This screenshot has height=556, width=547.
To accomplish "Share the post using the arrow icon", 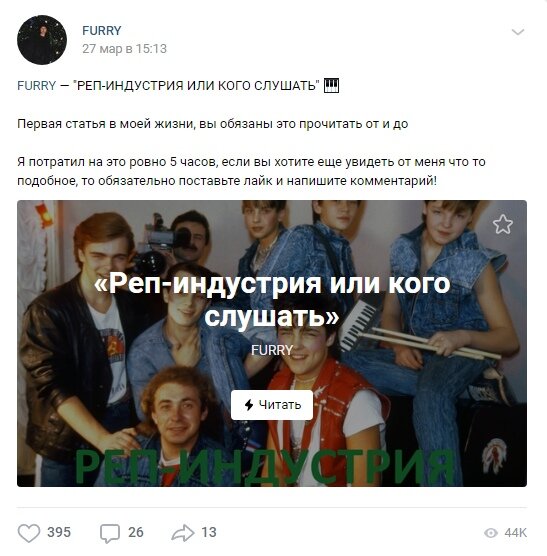I will [x=183, y=533].
